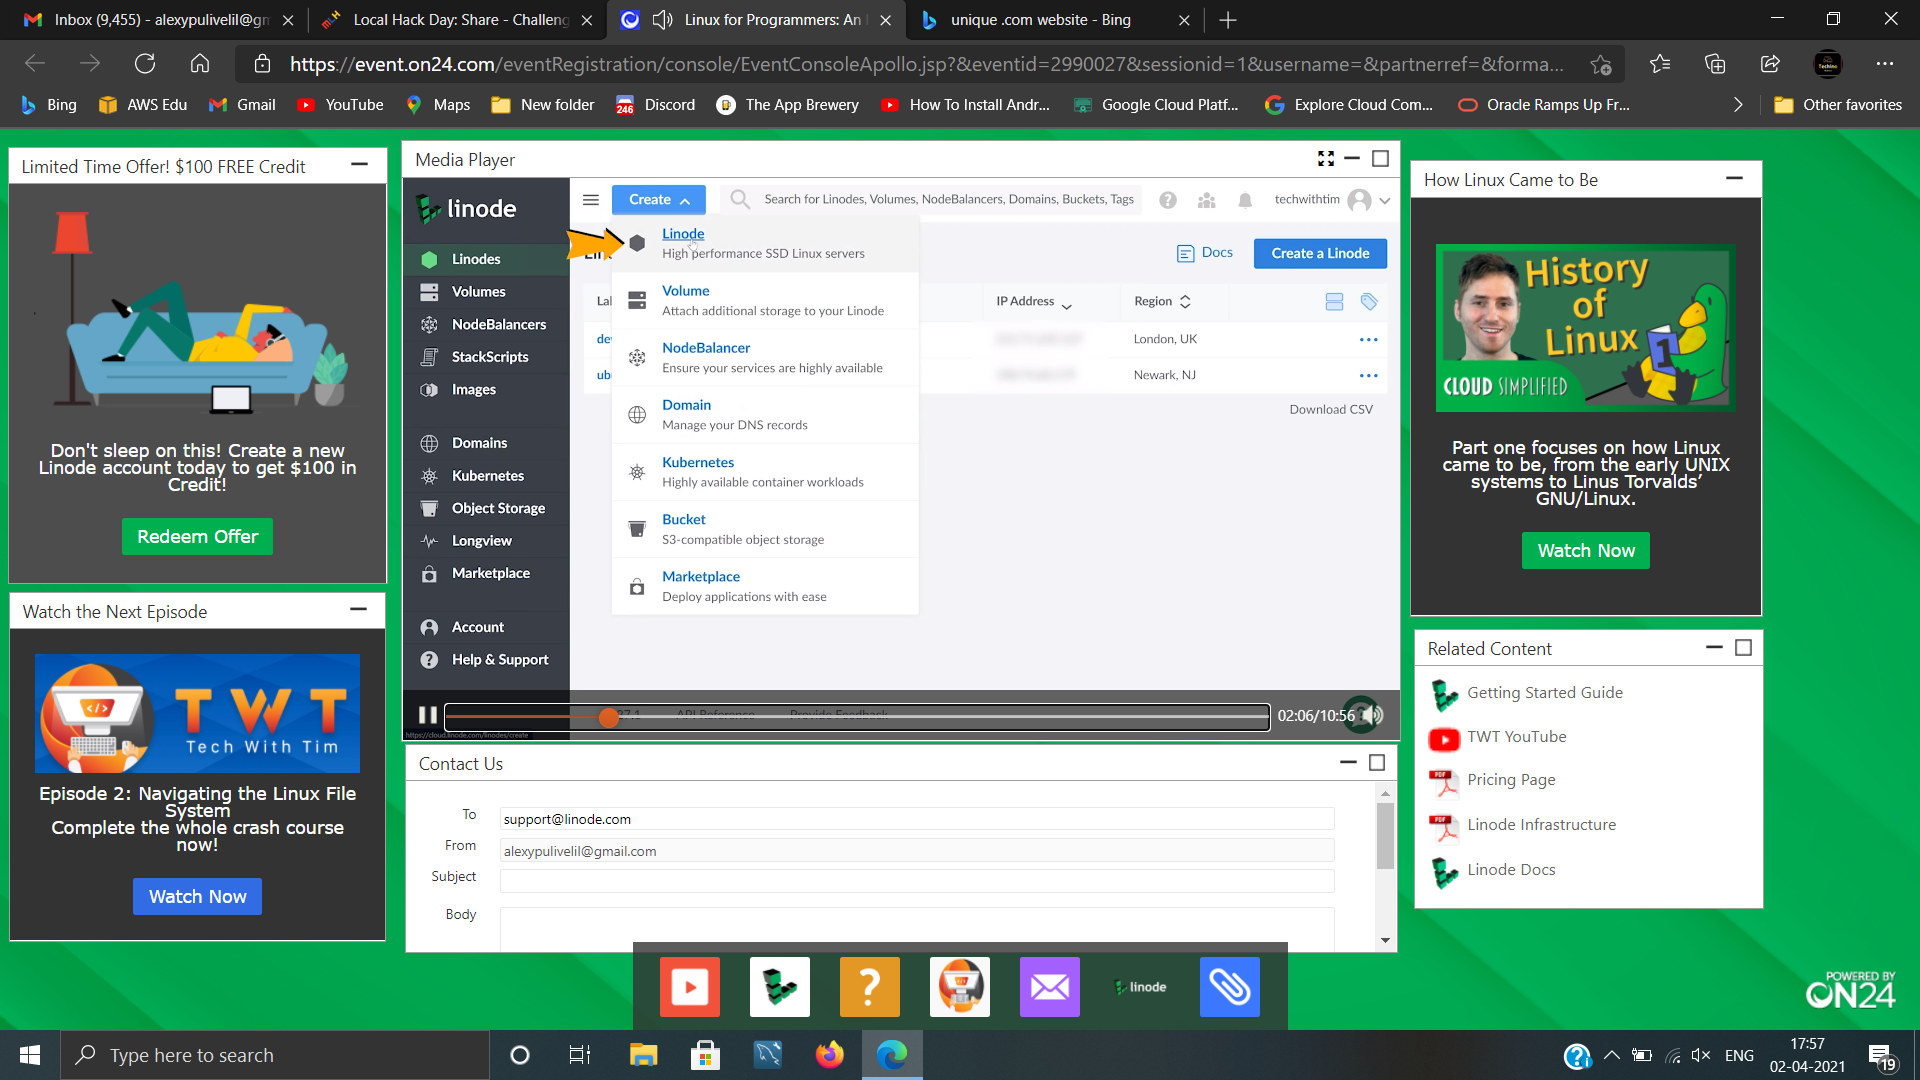The height and width of the screenshot is (1080, 1920).
Task: Click the browser refresh icon
Action: tap(145, 64)
